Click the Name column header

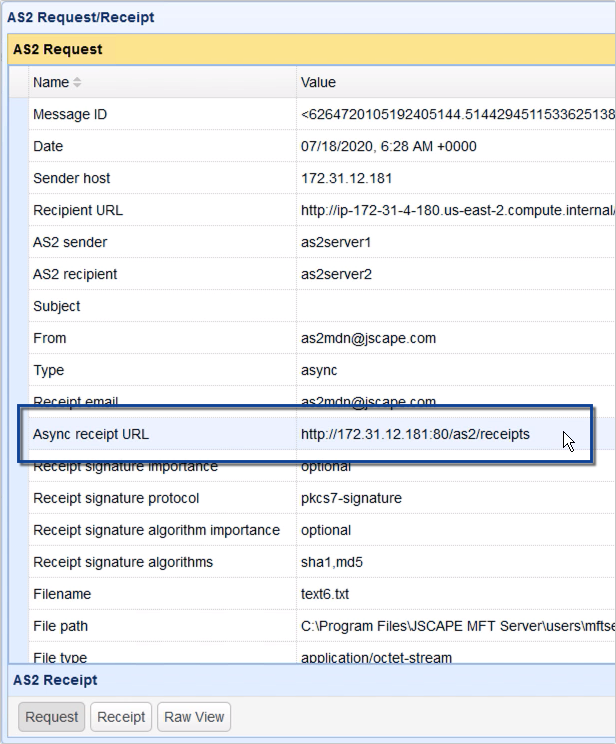point(51,82)
